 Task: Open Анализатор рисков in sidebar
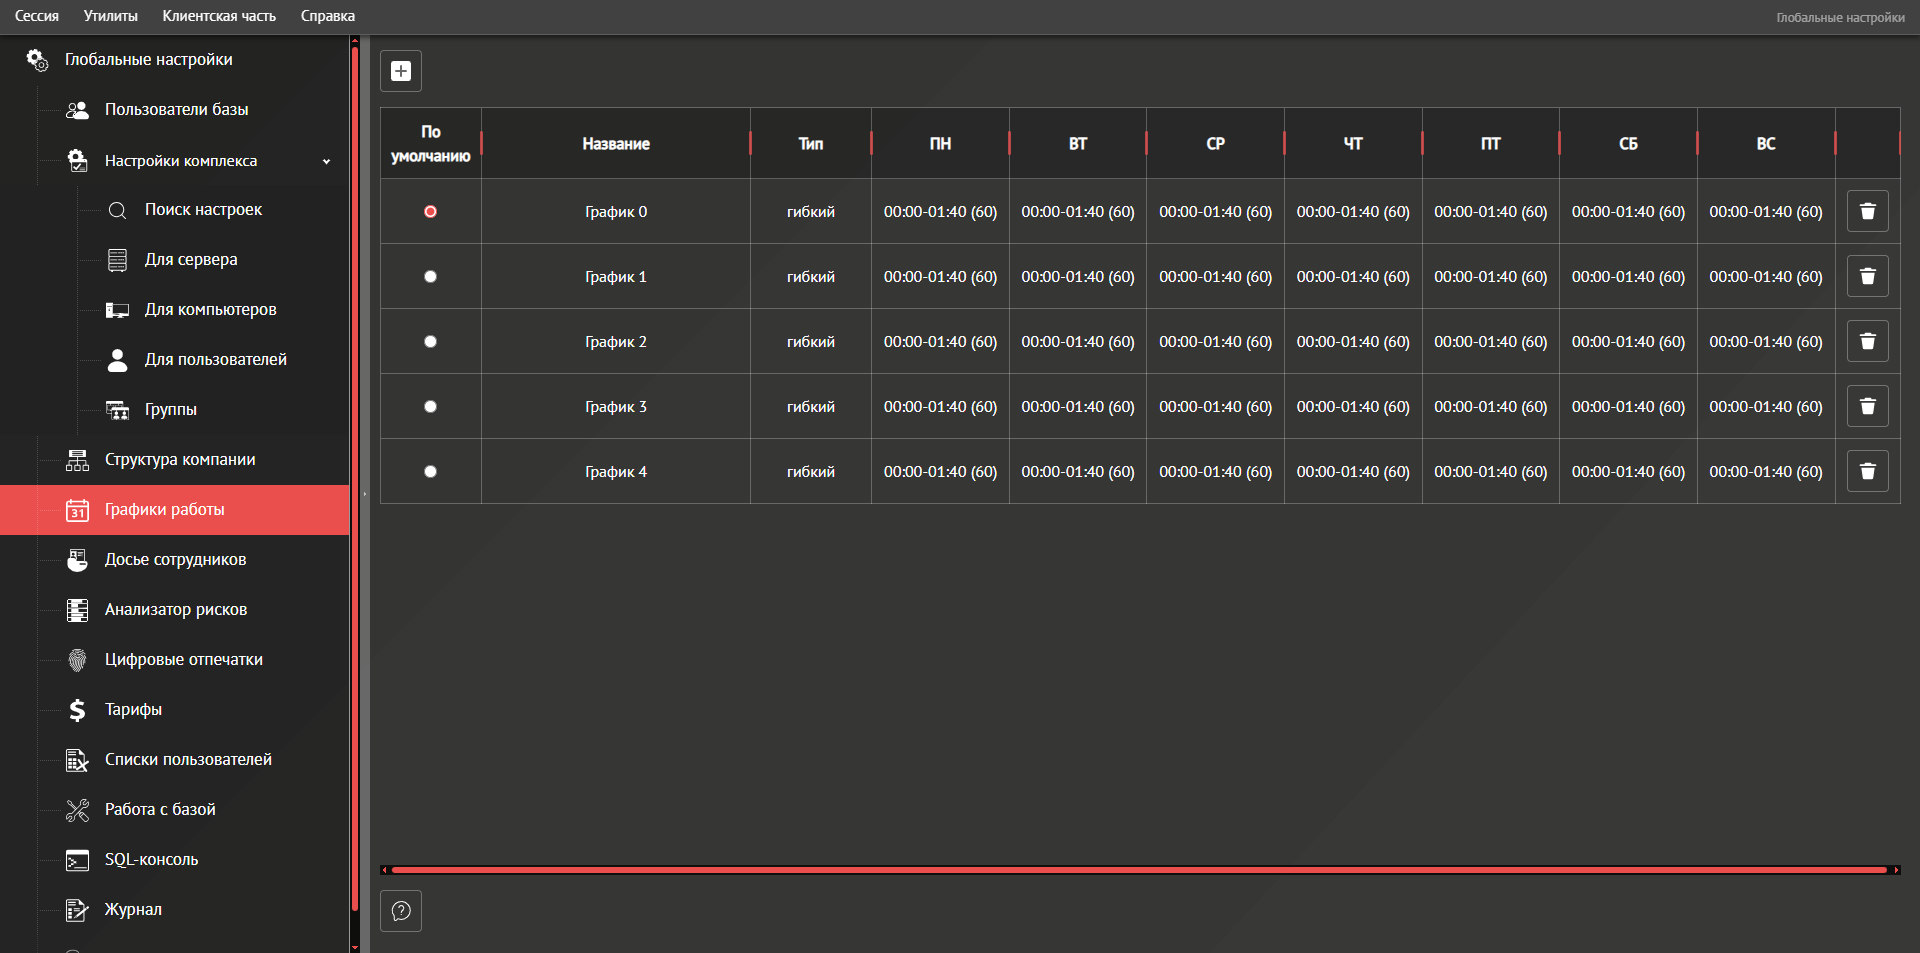click(x=175, y=609)
